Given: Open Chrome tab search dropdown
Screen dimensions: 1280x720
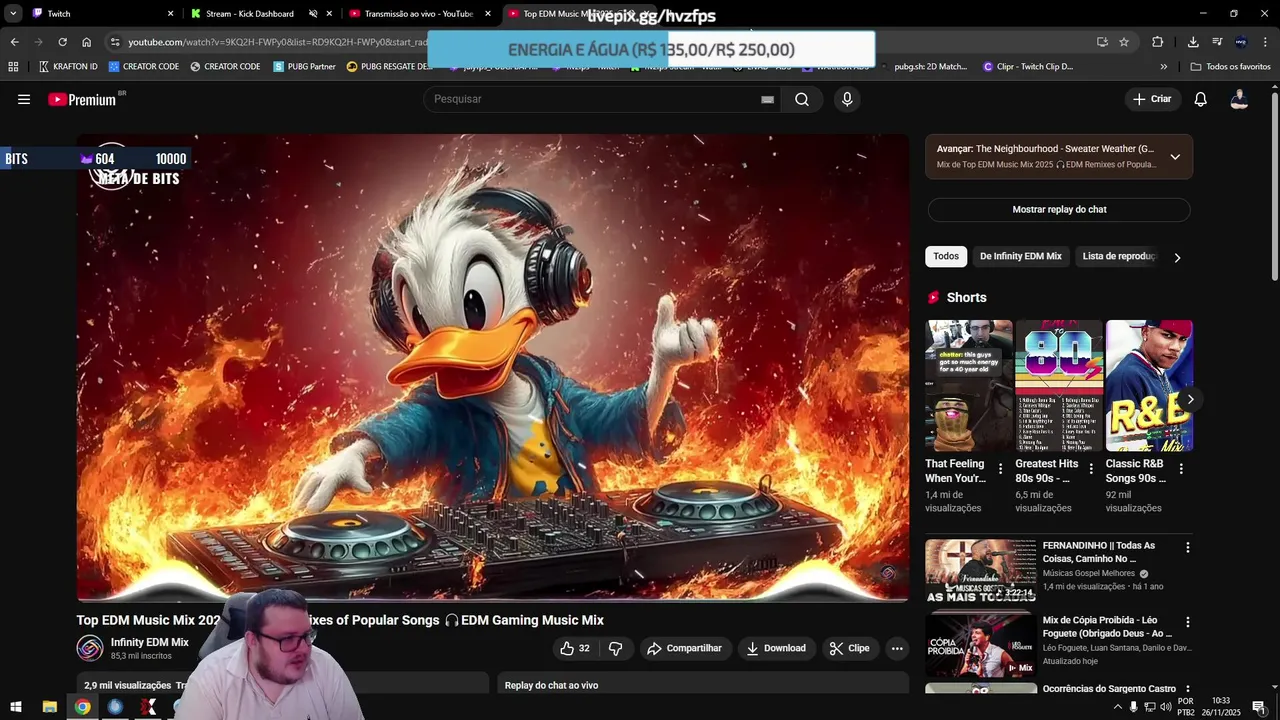Looking at the screenshot, I should click(x=13, y=14).
